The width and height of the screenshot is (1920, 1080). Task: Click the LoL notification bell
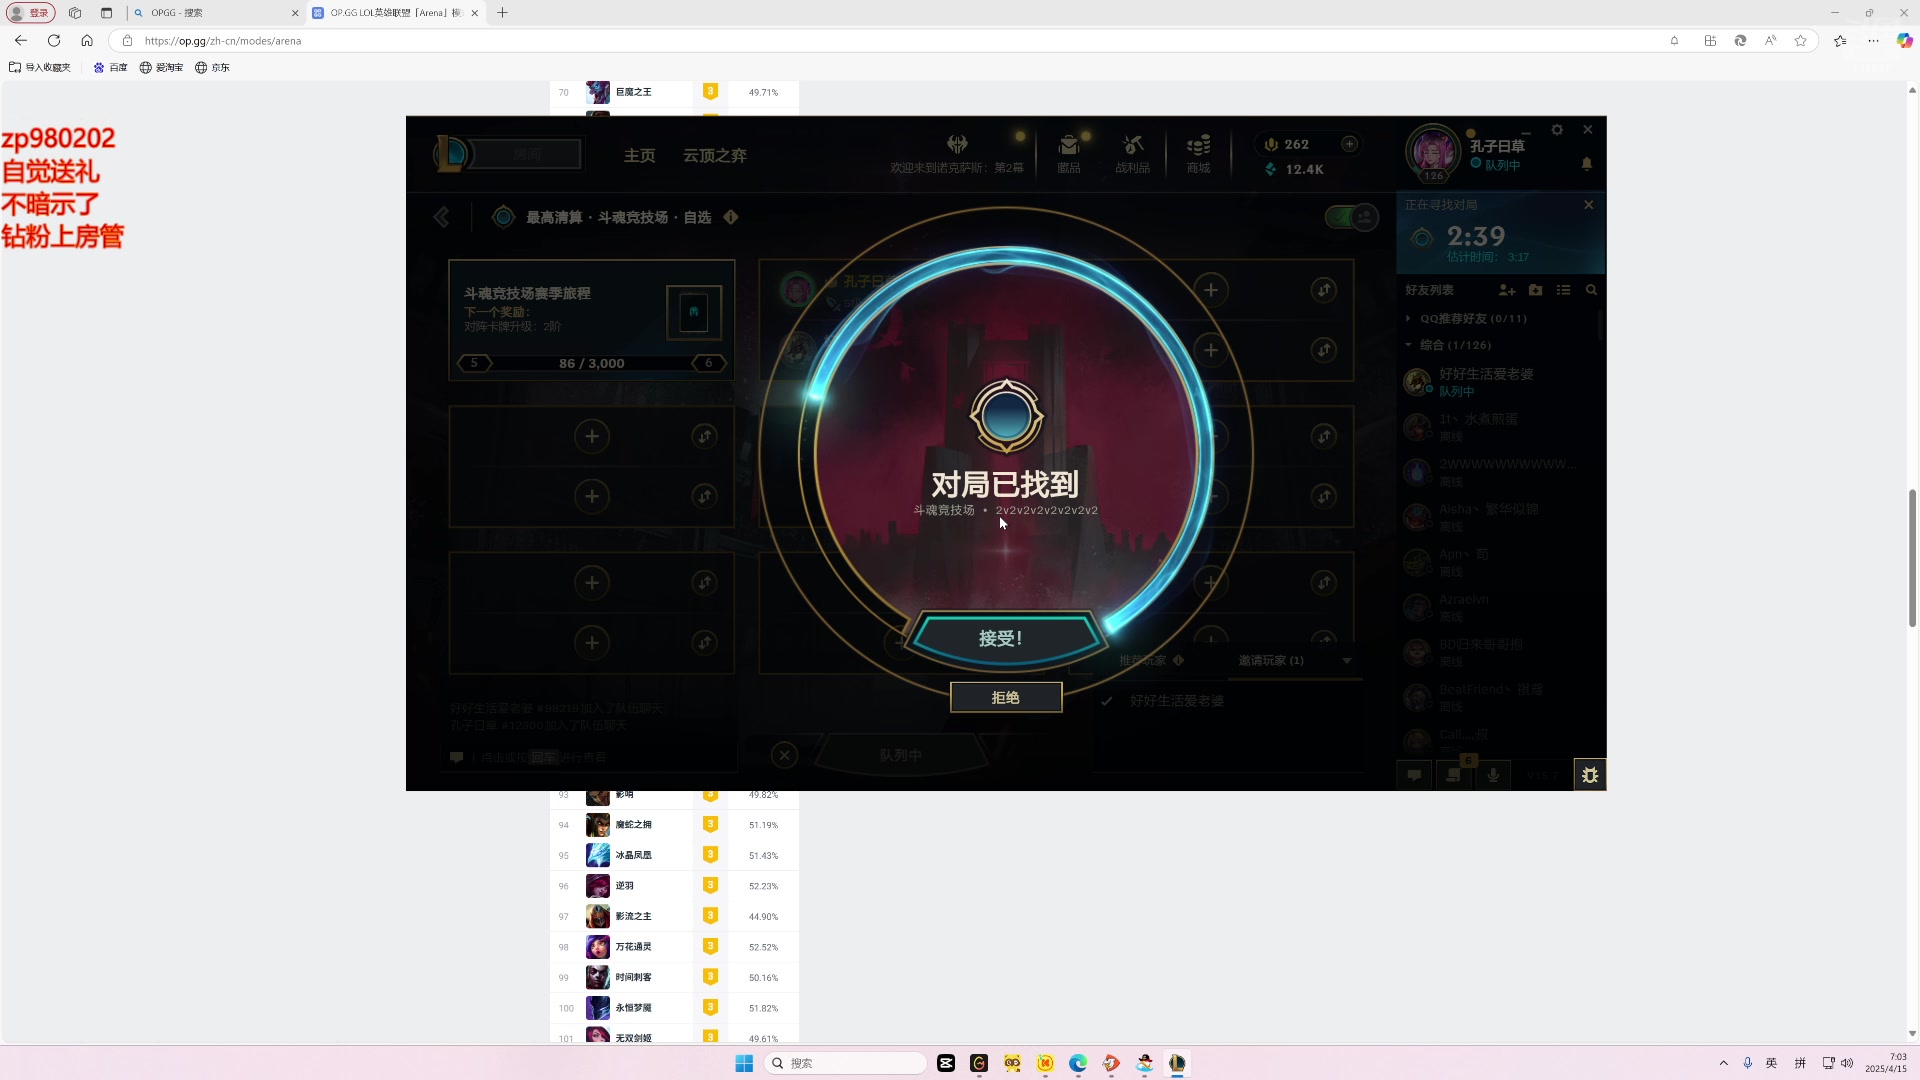pyautogui.click(x=1587, y=164)
